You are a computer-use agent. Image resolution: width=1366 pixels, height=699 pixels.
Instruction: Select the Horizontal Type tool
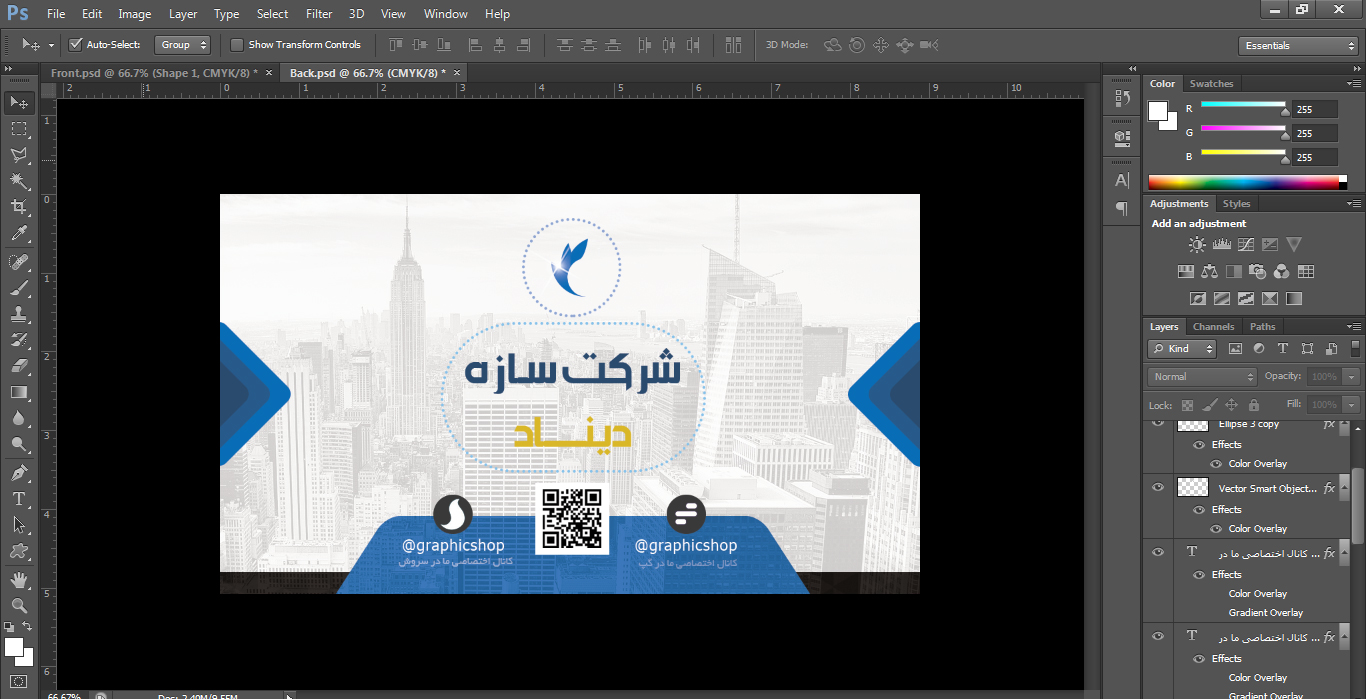pos(18,499)
